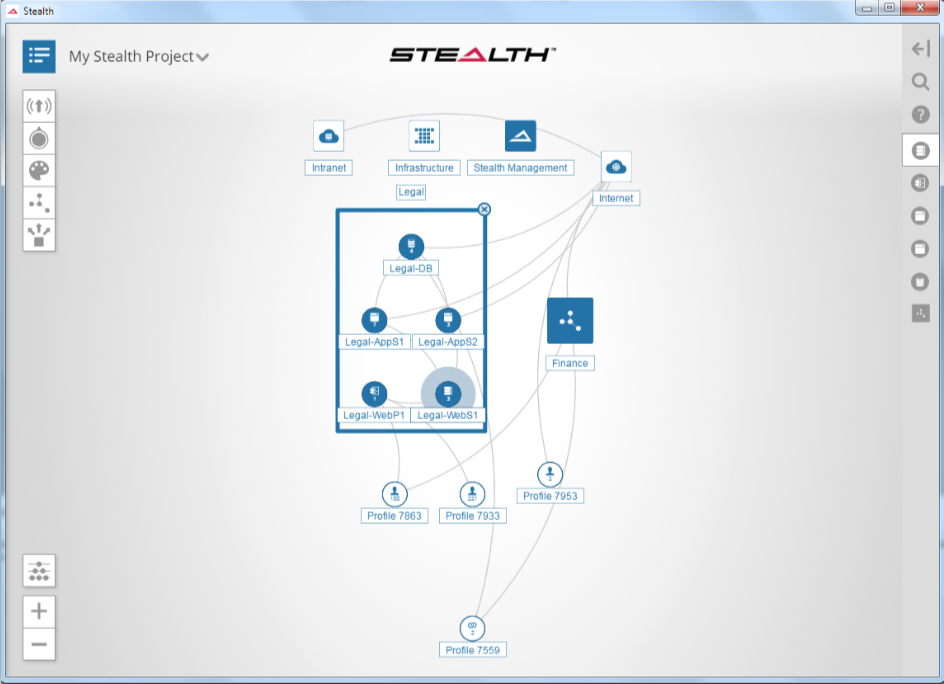Select the color palette tool icon
The width and height of the screenshot is (944, 684).
coord(39,170)
